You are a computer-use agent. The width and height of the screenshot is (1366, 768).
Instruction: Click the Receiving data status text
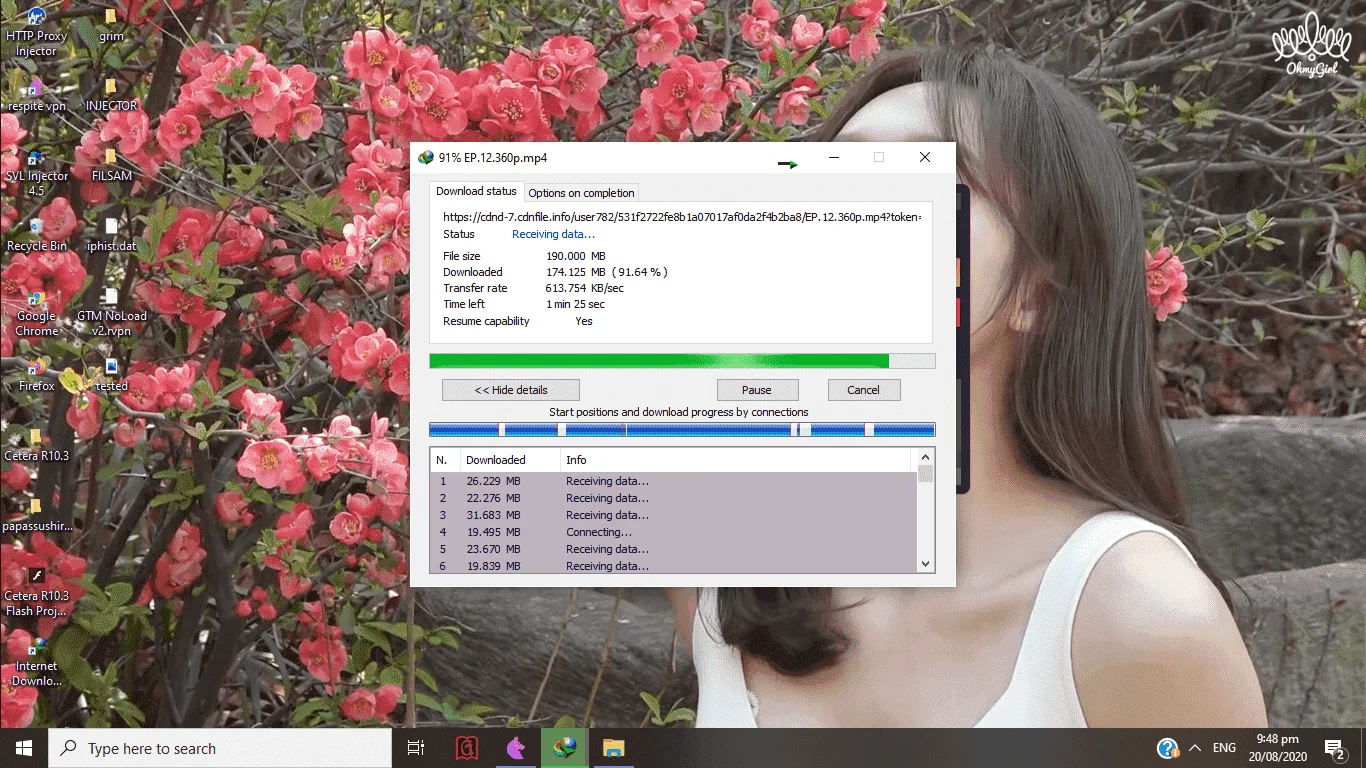pyautogui.click(x=553, y=234)
